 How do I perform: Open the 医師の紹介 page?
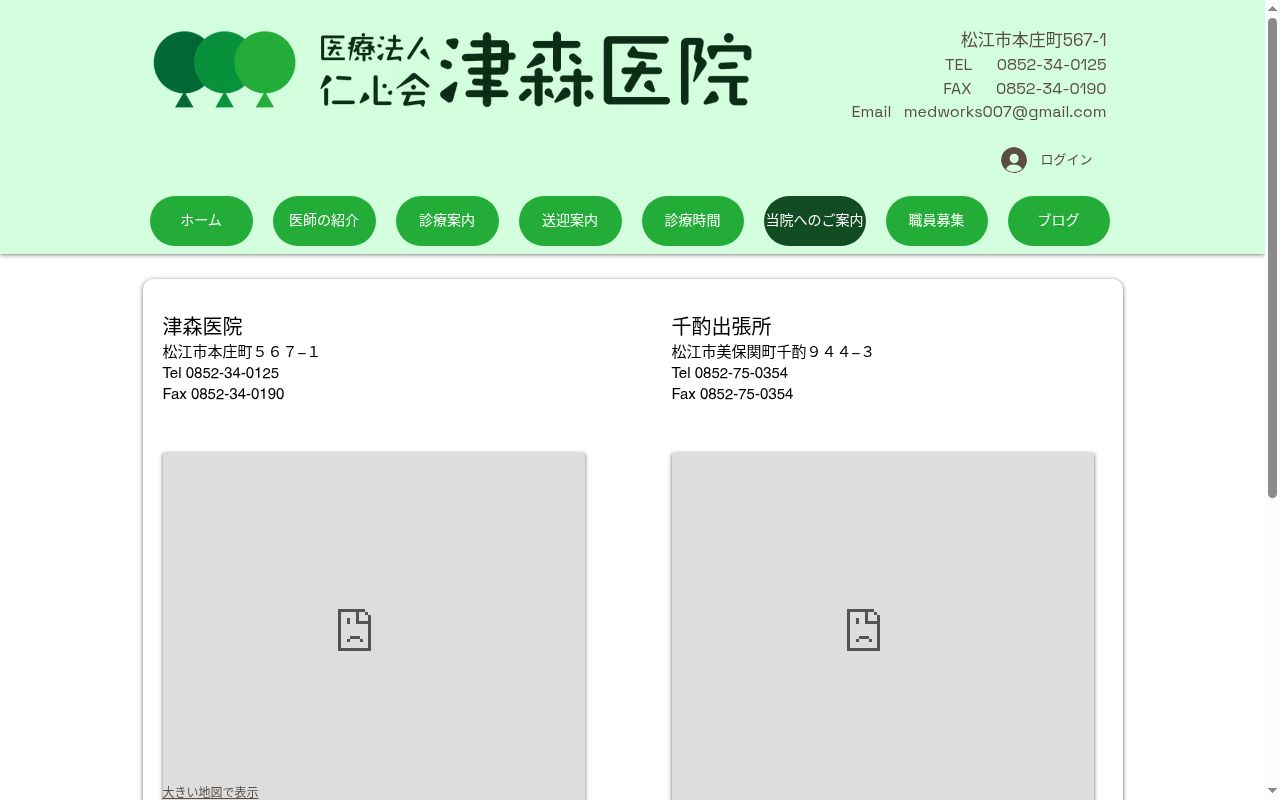324,221
